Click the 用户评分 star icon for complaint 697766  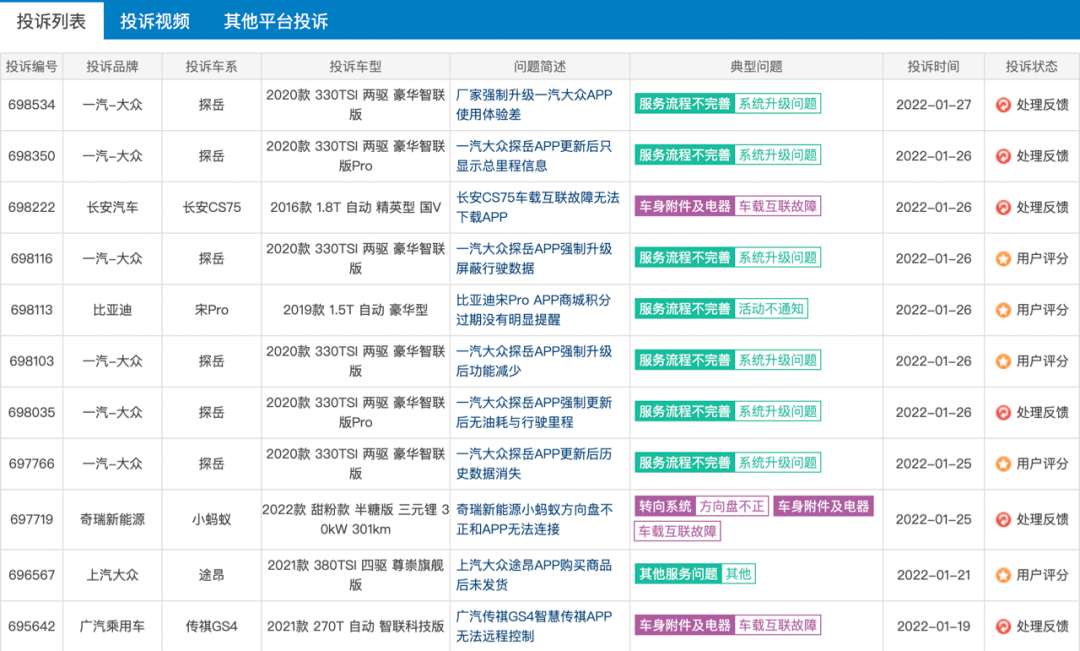1003,464
